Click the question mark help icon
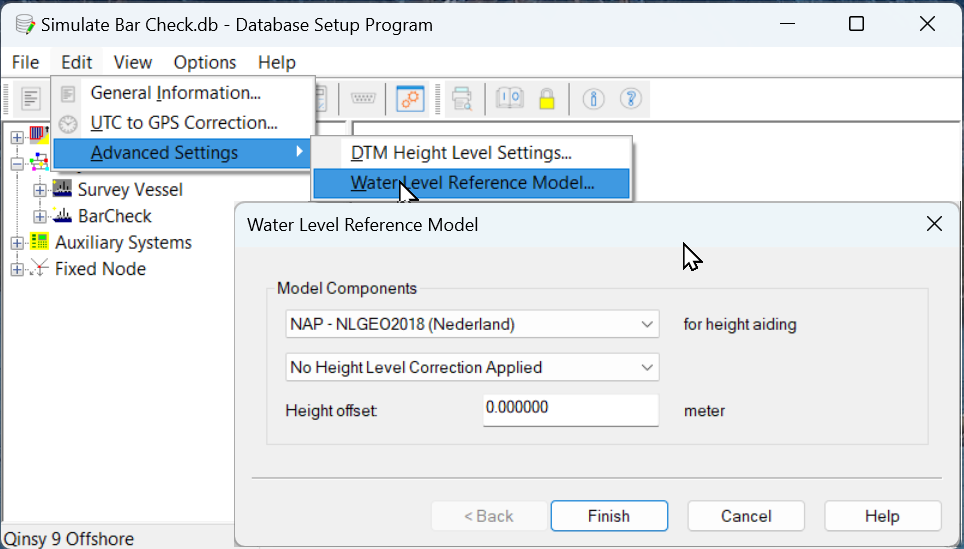The height and width of the screenshot is (549, 964). click(630, 98)
